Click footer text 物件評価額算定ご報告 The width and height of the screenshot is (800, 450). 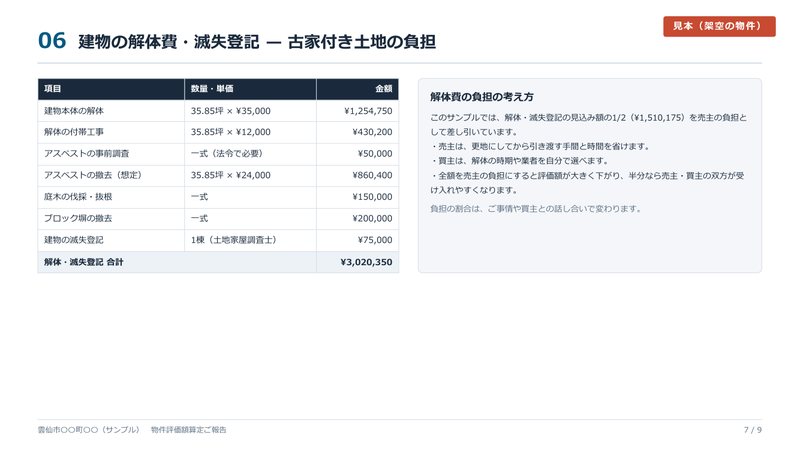pos(189,430)
